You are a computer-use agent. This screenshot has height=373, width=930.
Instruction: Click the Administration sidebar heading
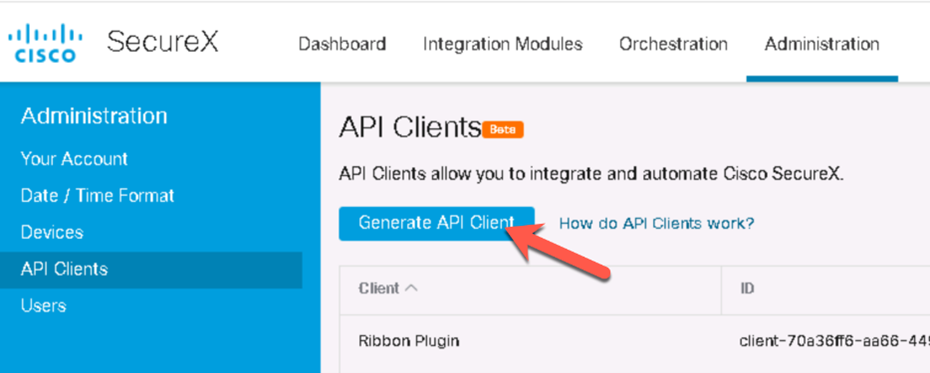(x=94, y=116)
